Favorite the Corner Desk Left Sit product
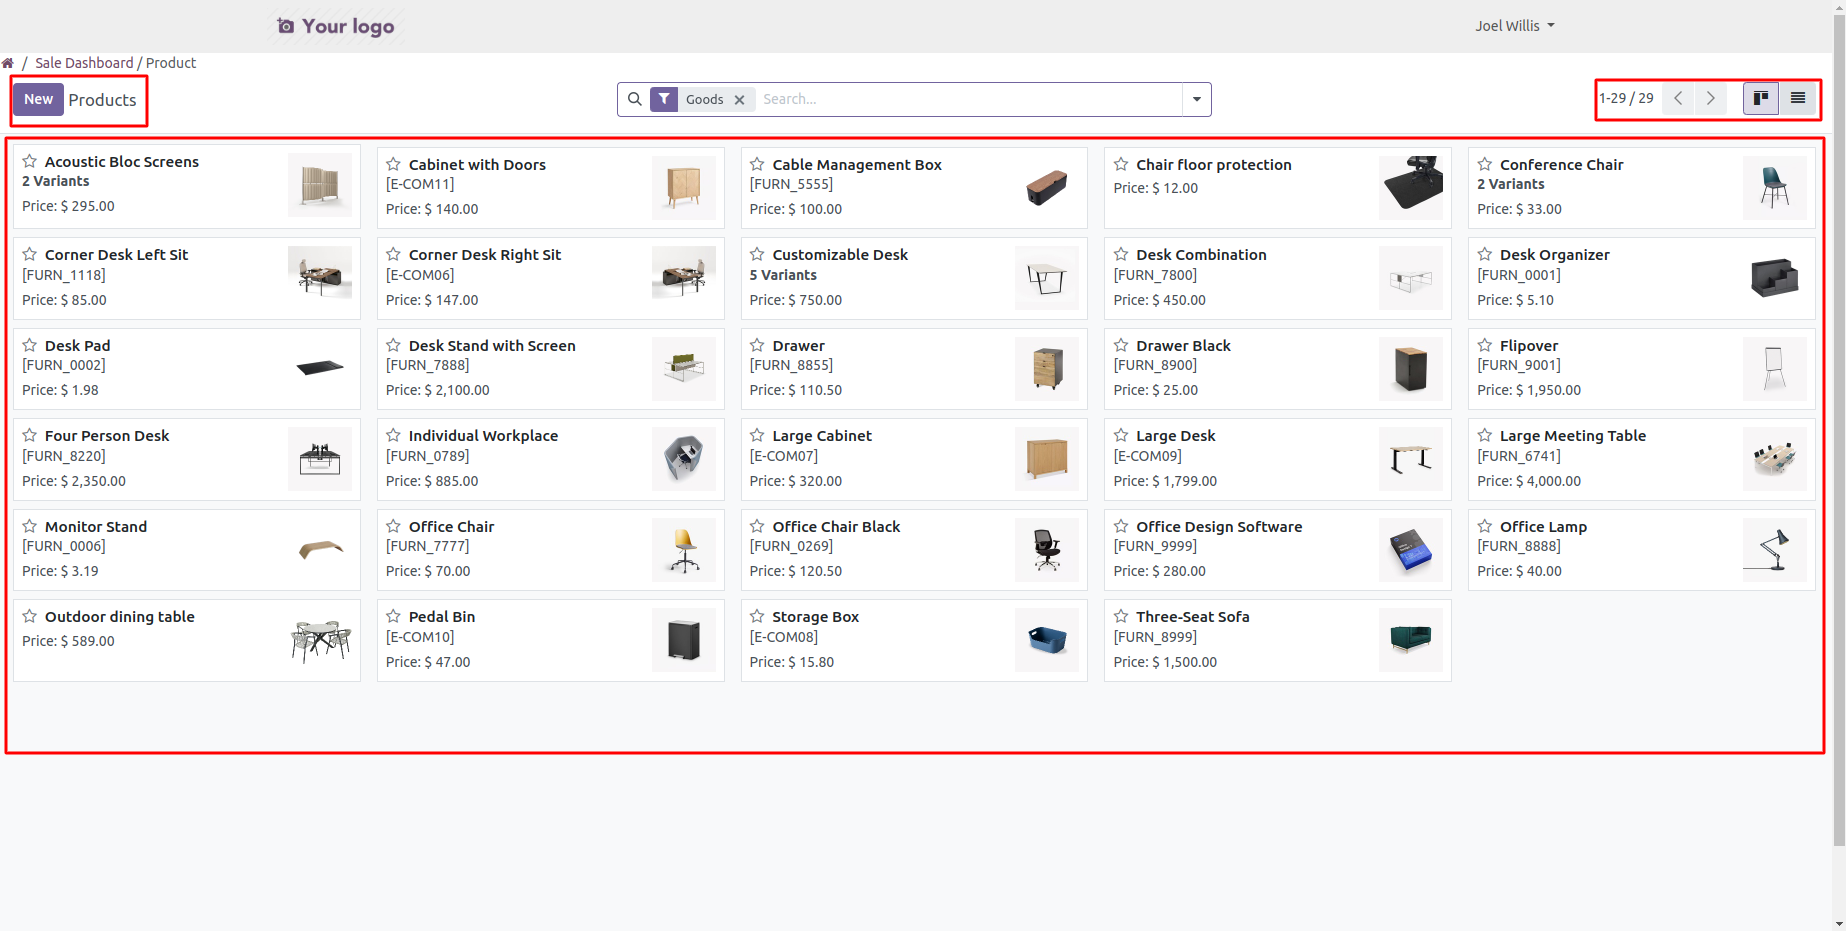The height and width of the screenshot is (931, 1846). pos(30,254)
